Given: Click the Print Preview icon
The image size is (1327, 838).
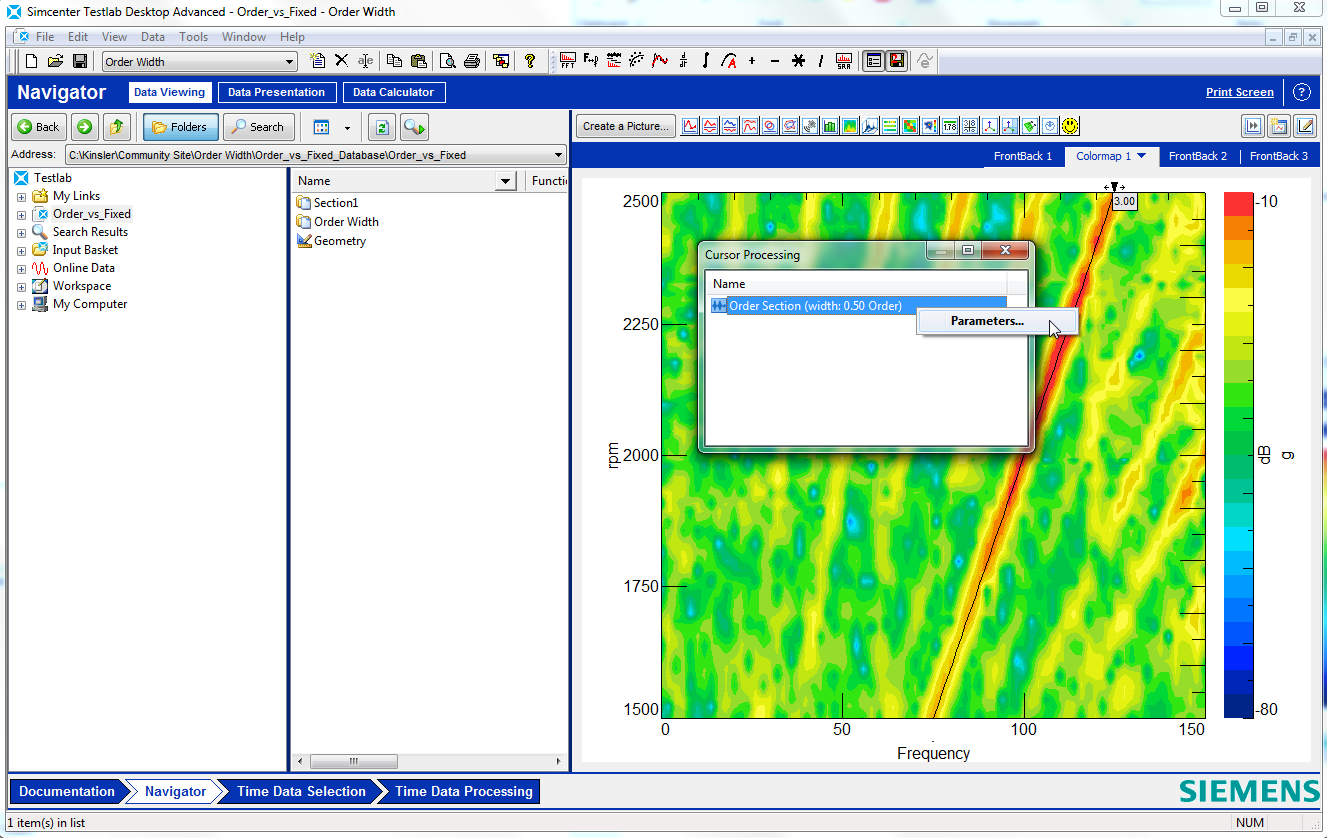Looking at the screenshot, I should click(448, 61).
